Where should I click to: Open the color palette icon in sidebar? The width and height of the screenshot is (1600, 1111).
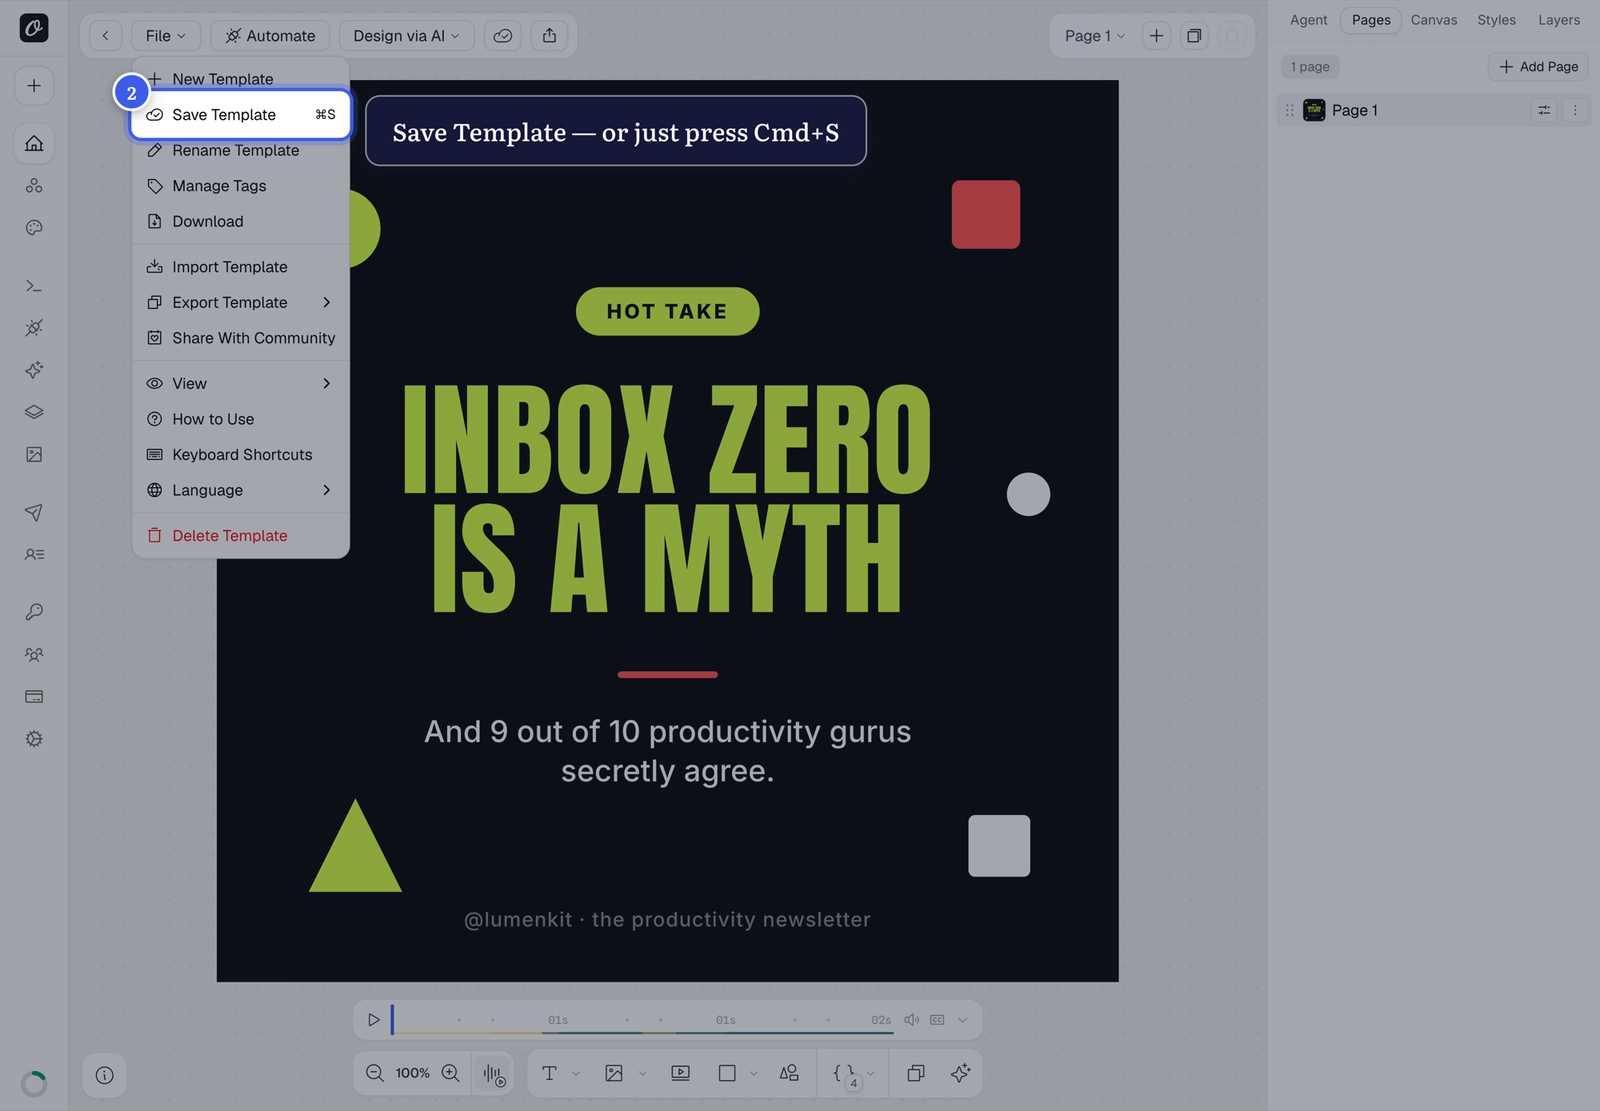(34, 228)
